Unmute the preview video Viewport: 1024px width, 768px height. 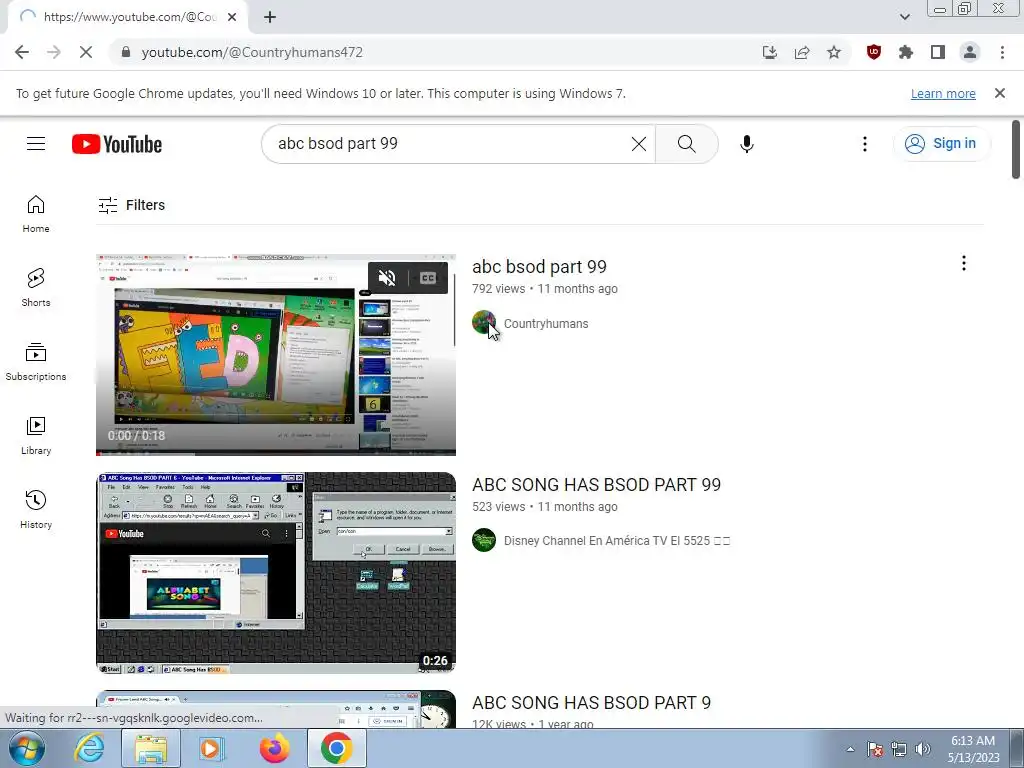pos(387,278)
